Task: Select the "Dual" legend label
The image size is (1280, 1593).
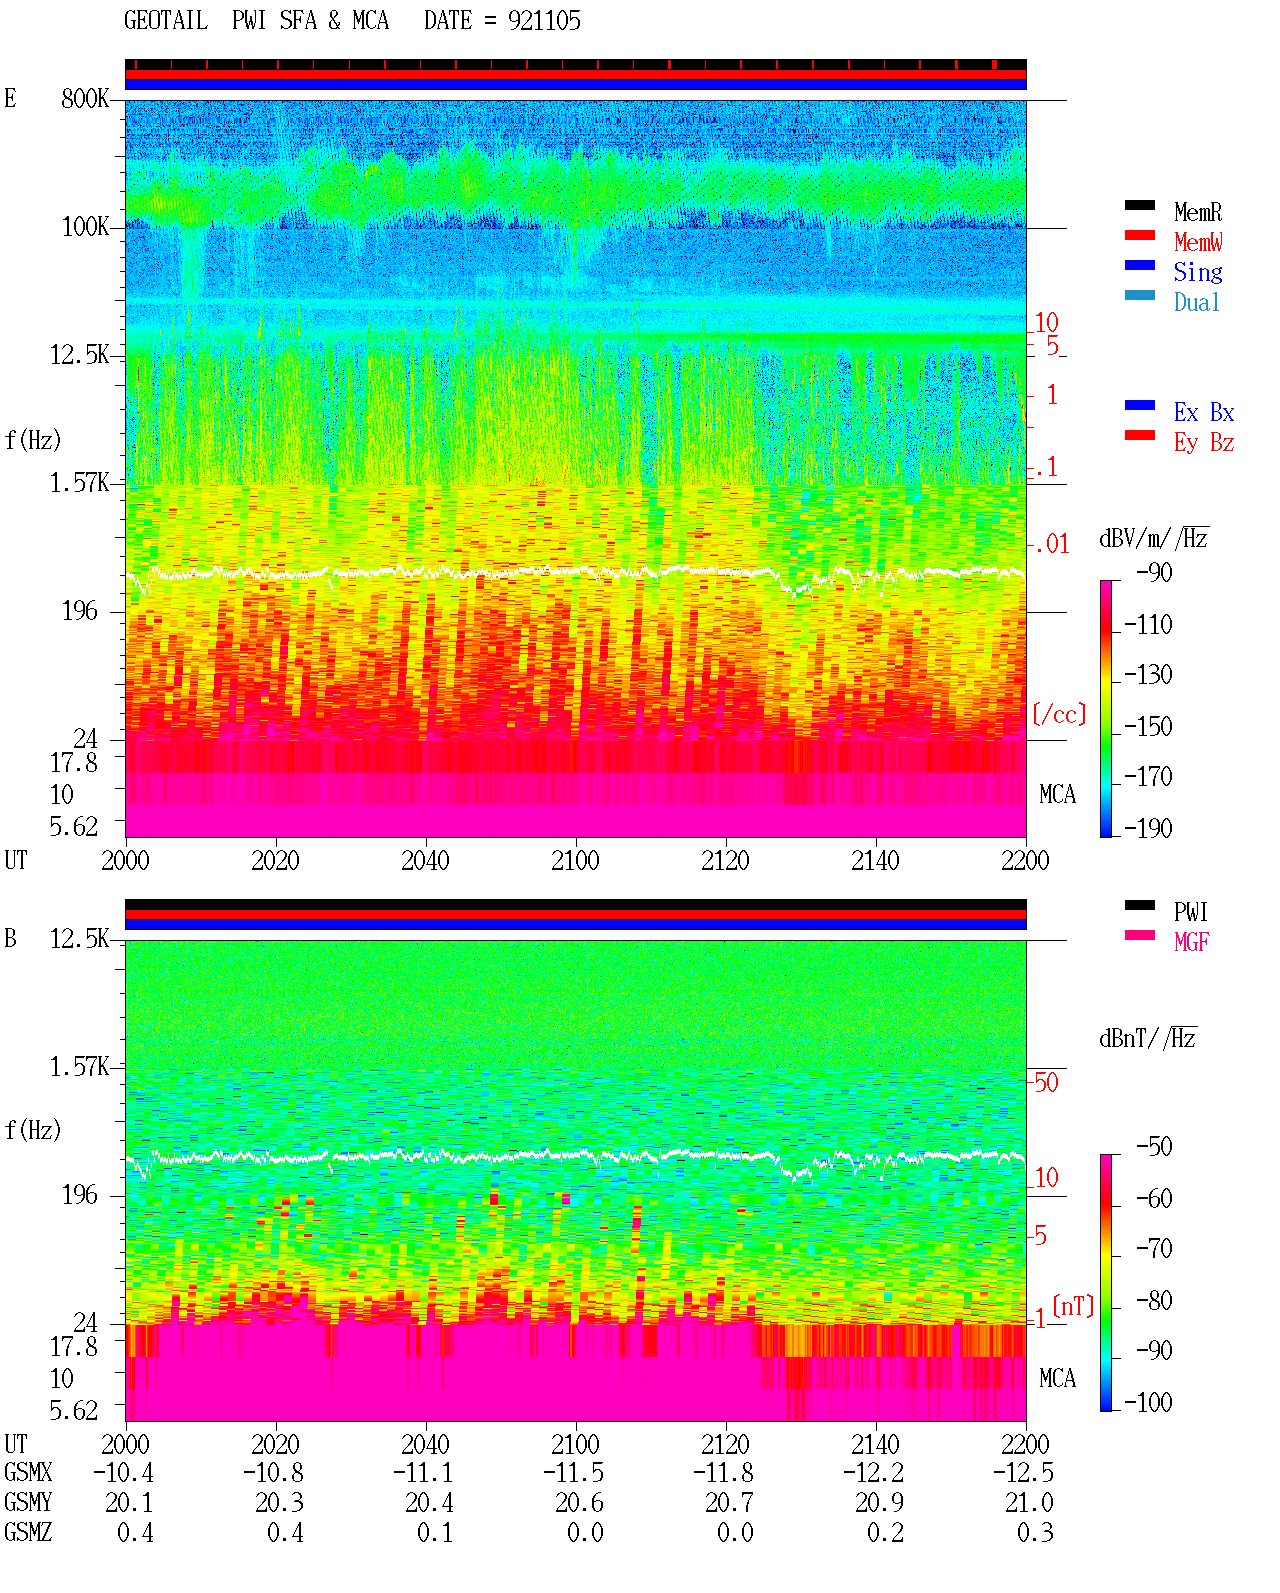Action: (1197, 302)
